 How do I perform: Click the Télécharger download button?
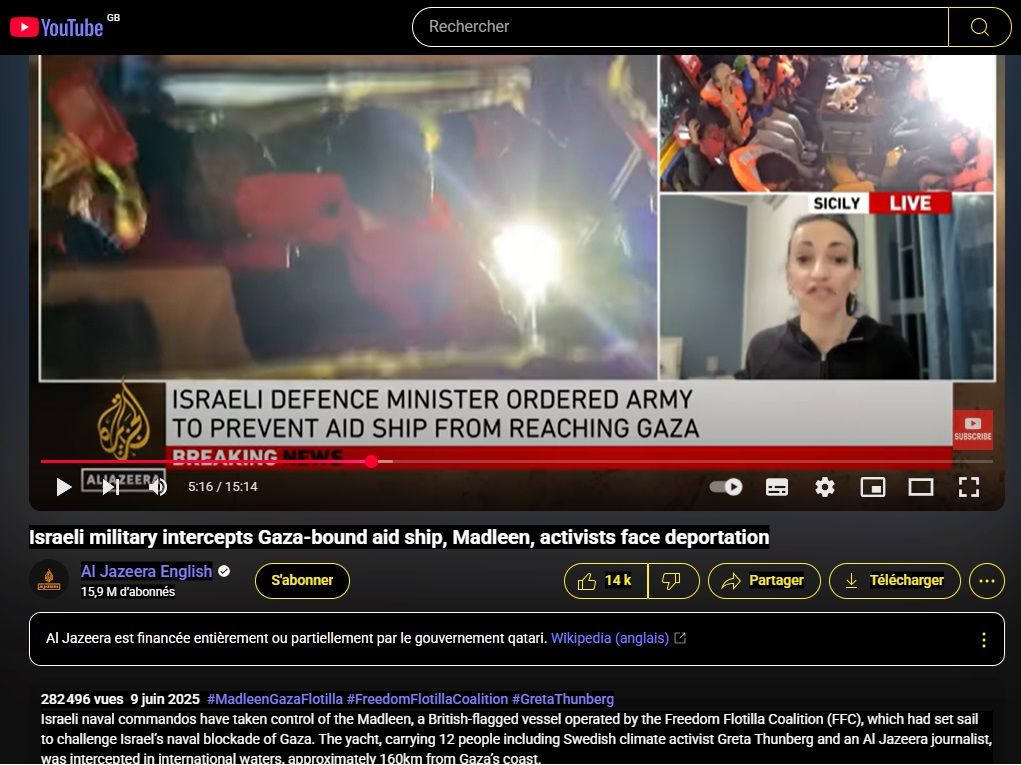point(894,581)
